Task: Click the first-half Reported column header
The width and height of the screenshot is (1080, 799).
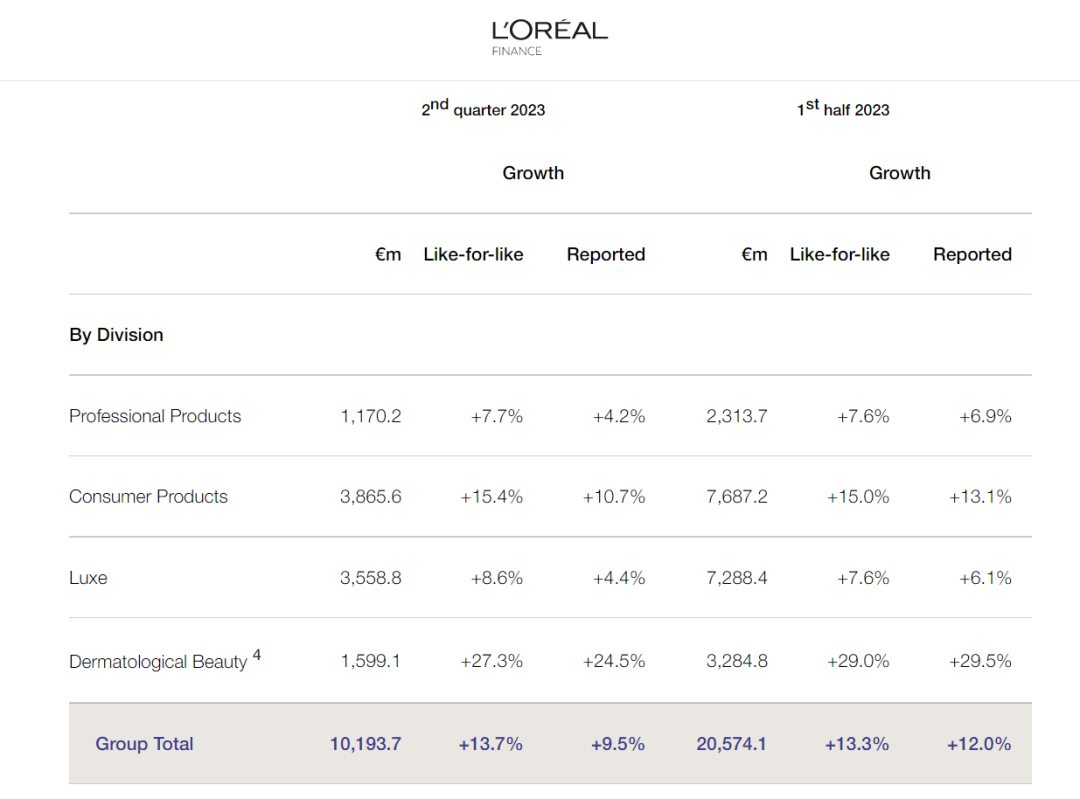Action: coord(972,254)
